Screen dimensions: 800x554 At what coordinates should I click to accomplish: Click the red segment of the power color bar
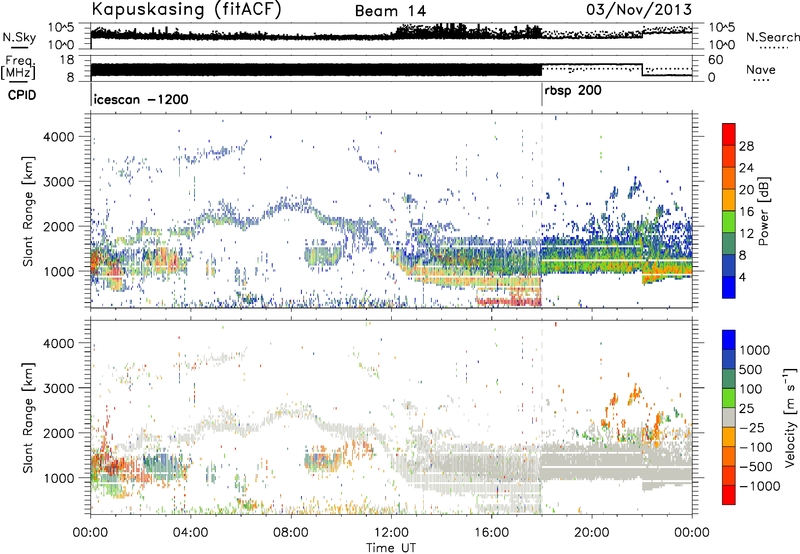click(729, 135)
